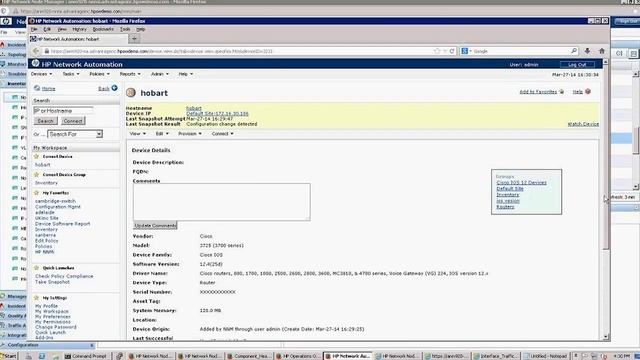Open the Firefox downloads arrow icon
640x360 pixels.
pyautogui.click(x=587, y=51)
